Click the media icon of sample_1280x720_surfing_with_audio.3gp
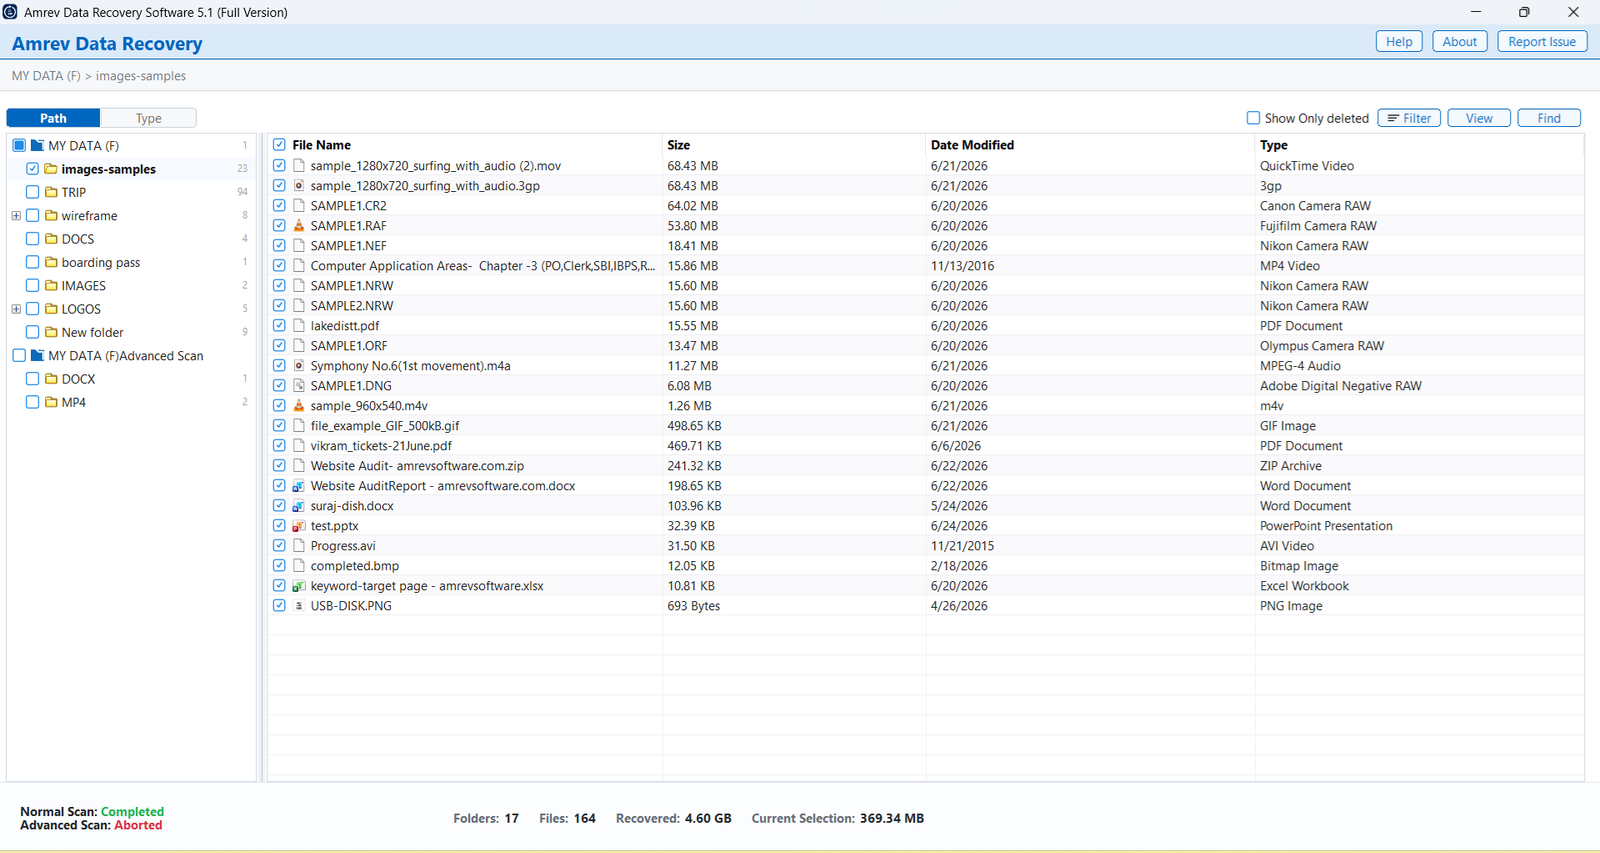This screenshot has height=853, width=1600. point(298,186)
